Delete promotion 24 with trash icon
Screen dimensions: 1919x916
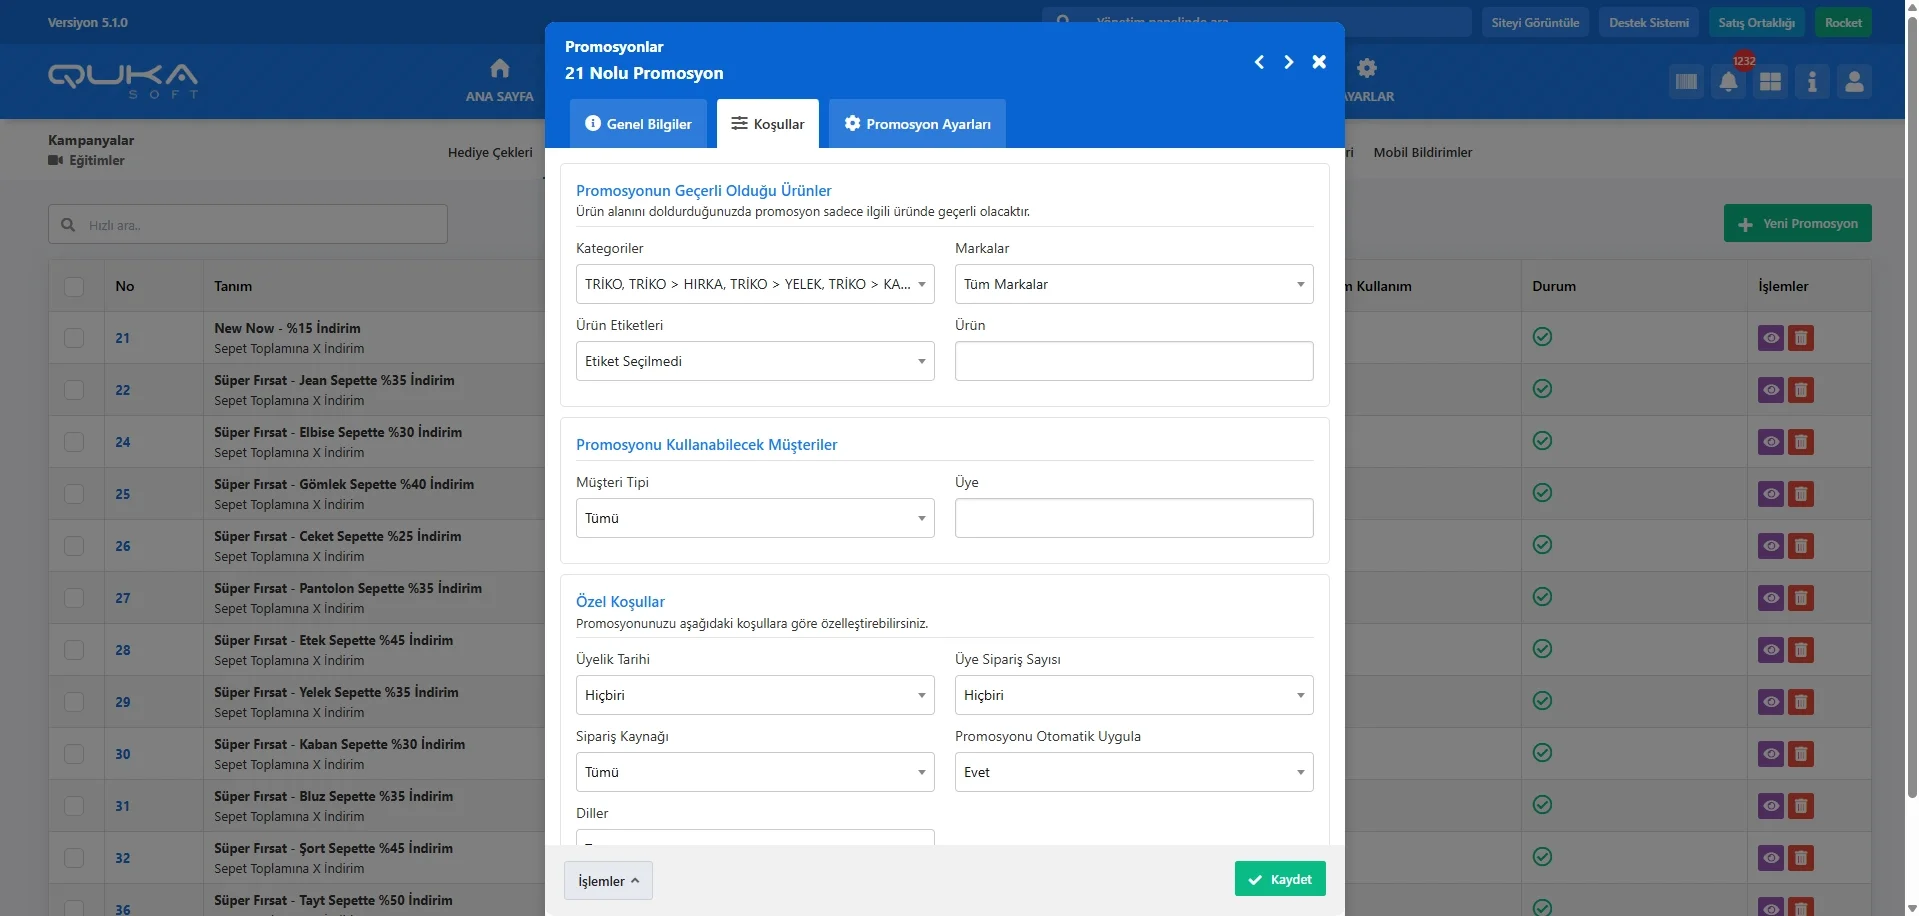(1801, 442)
